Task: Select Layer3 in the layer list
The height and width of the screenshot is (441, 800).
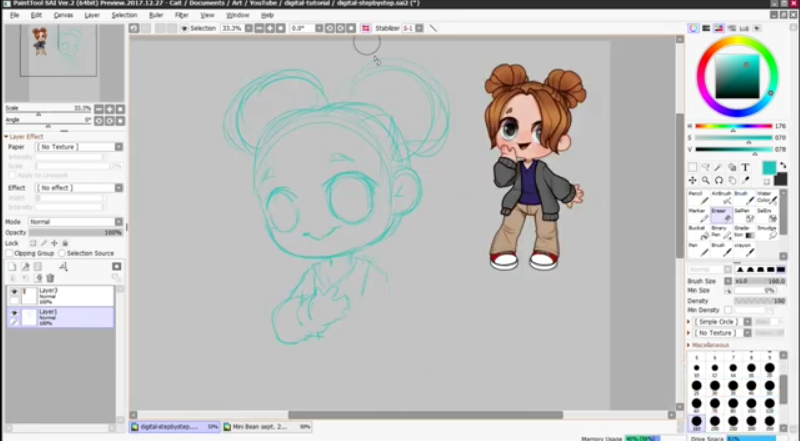Action: (60, 296)
